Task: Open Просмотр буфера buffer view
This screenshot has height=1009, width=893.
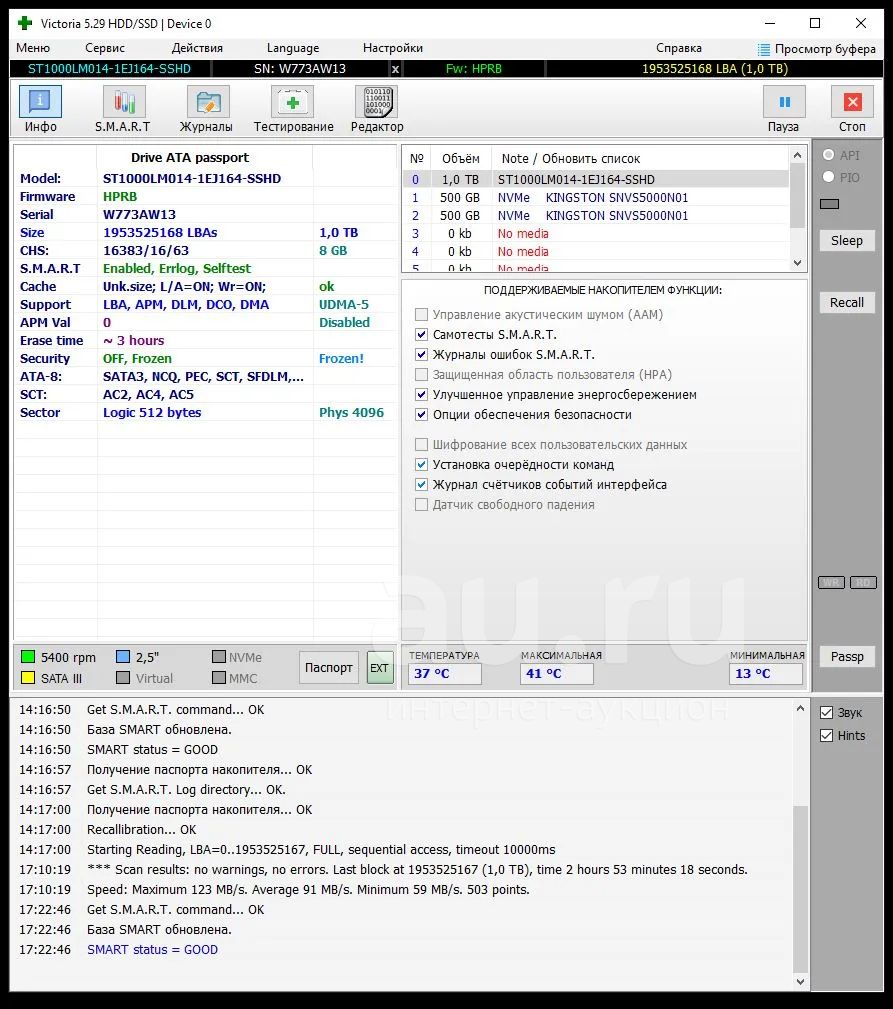Action: pos(816,49)
